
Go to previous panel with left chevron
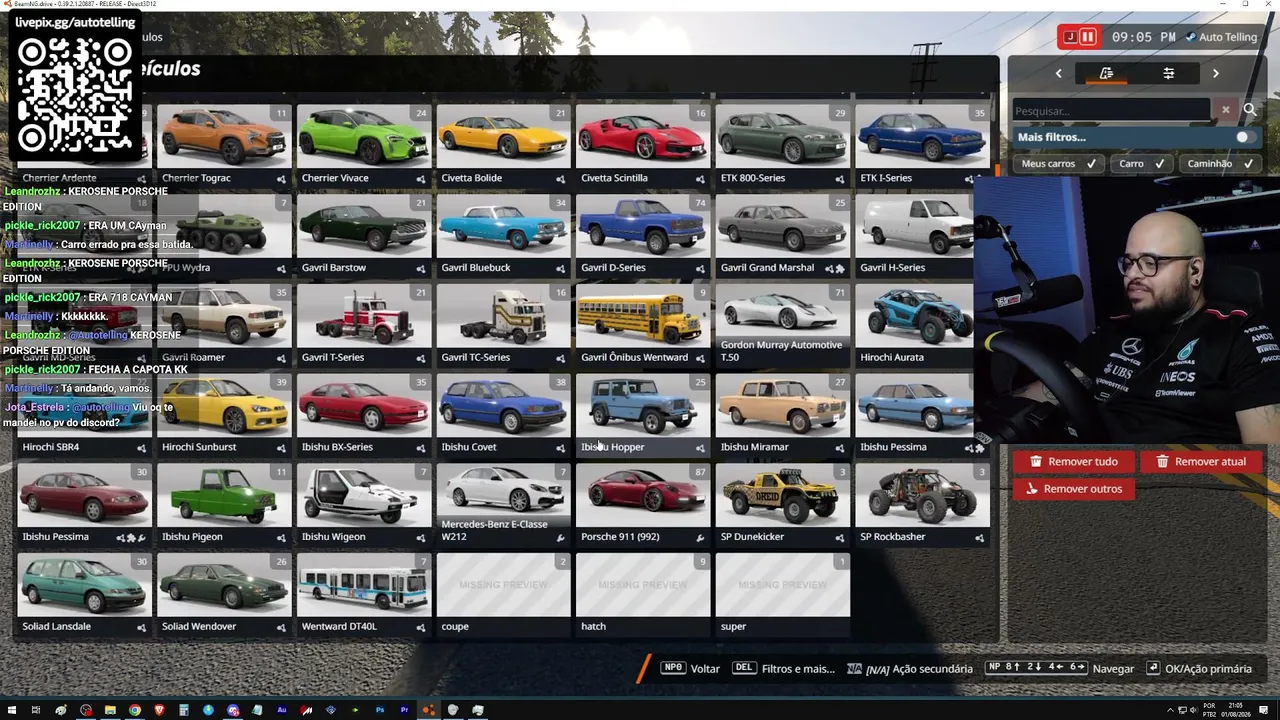coord(1058,73)
